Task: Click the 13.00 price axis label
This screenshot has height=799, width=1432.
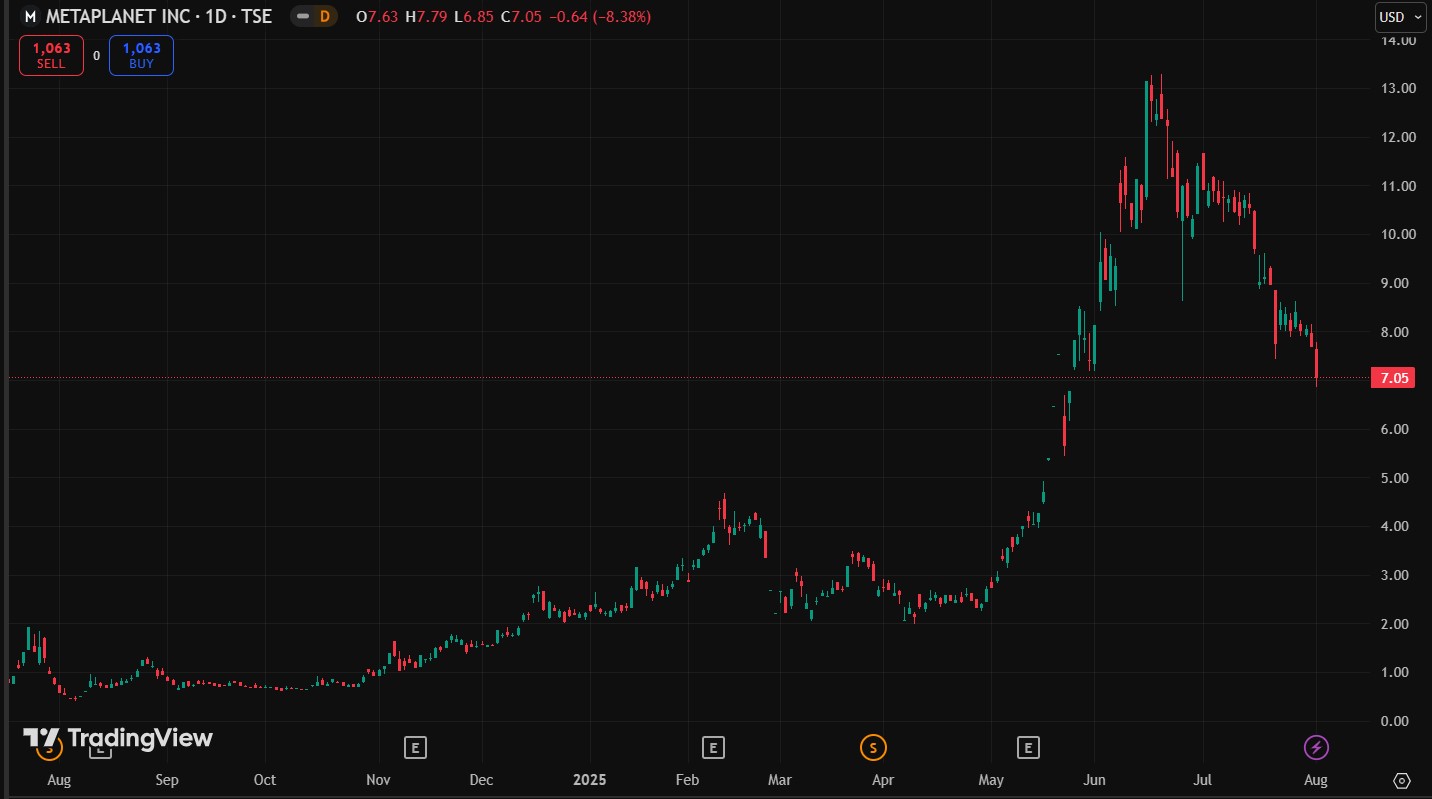Action: [x=1397, y=88]
